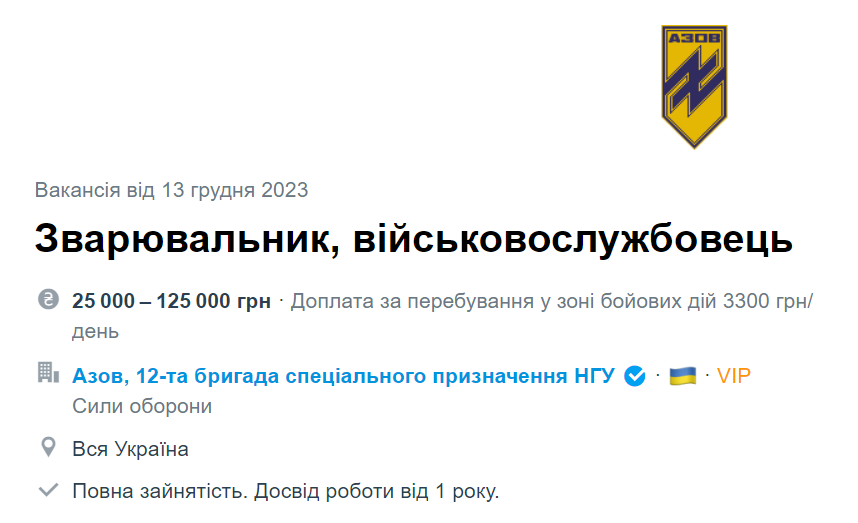Screen dimensions: 858x523
Task: Click the Сили оборони category text
Action: [x=142, y=406]
